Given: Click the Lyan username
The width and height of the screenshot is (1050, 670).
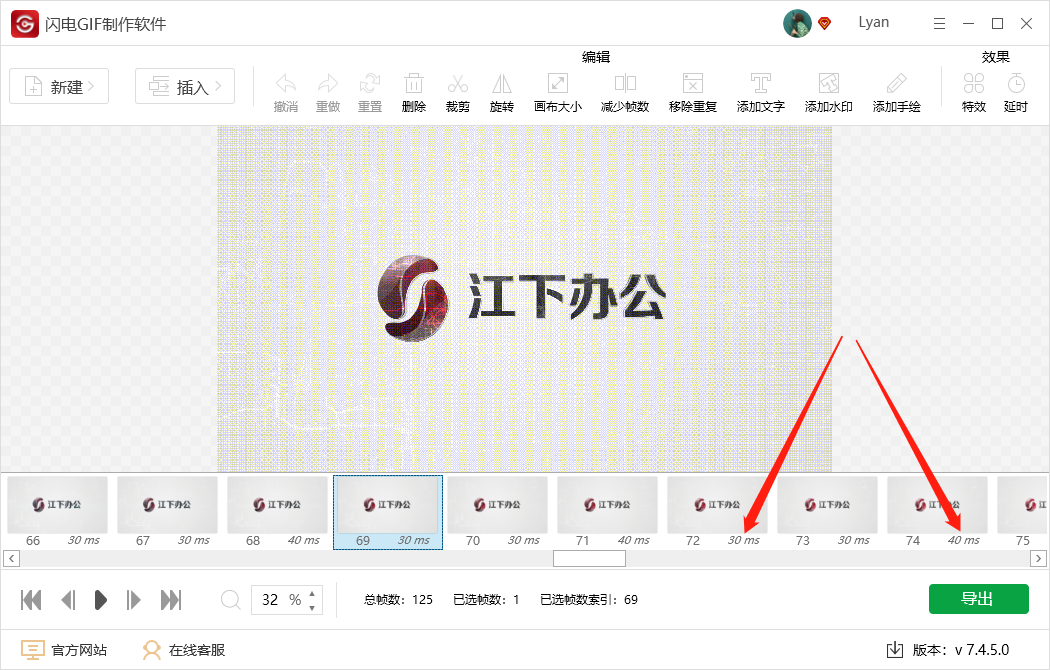Looking at the screenshot, I should click(874, 22).
